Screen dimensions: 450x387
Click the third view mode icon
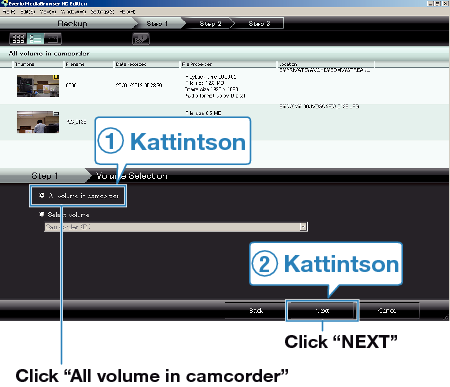[53, 39]
